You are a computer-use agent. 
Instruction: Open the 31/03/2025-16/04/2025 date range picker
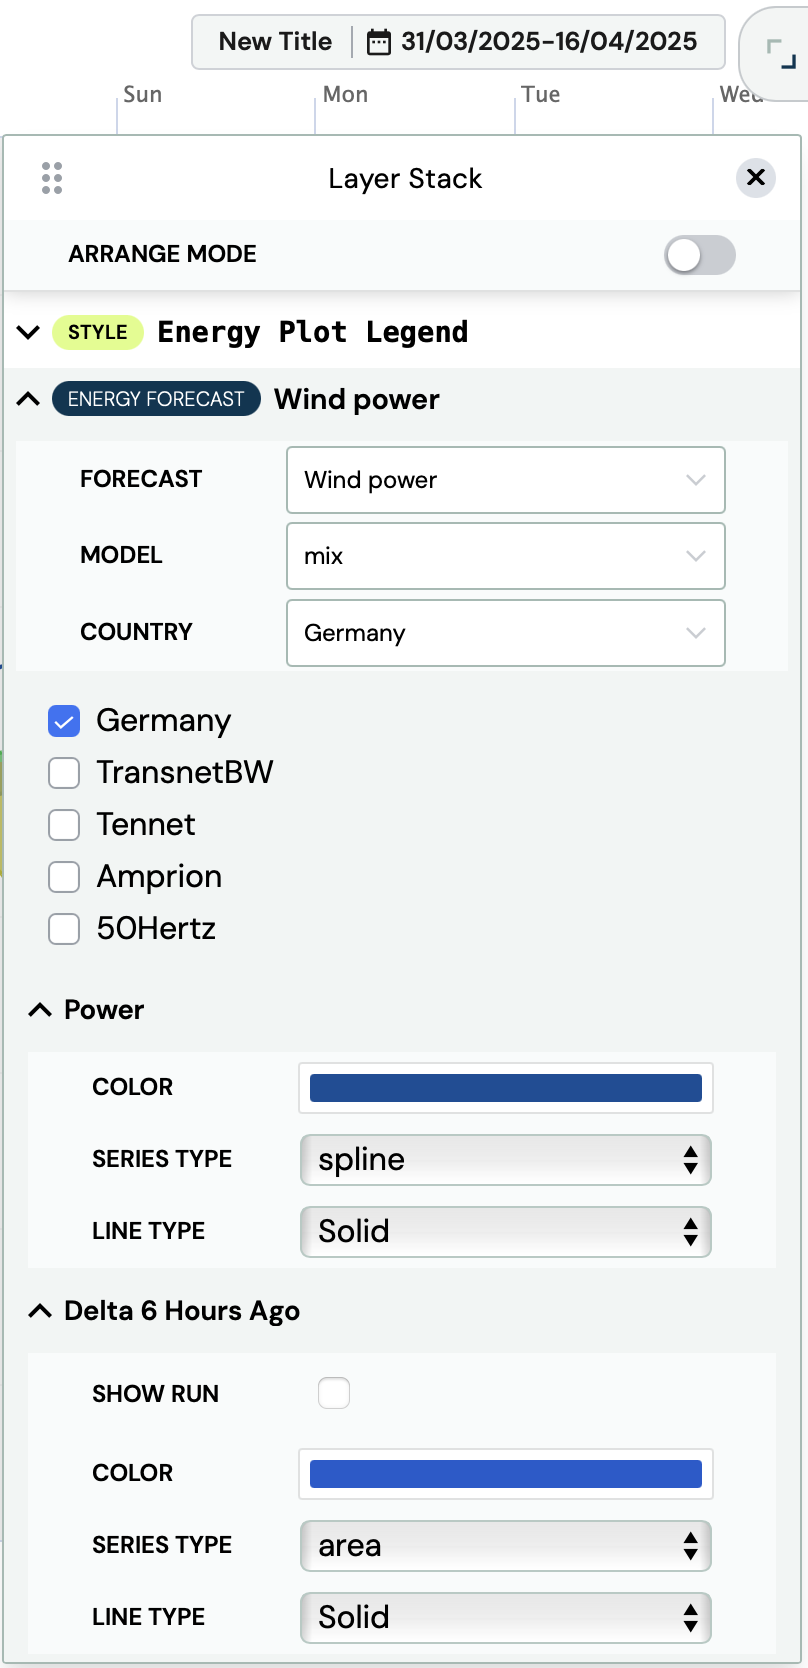click(548, 42)
